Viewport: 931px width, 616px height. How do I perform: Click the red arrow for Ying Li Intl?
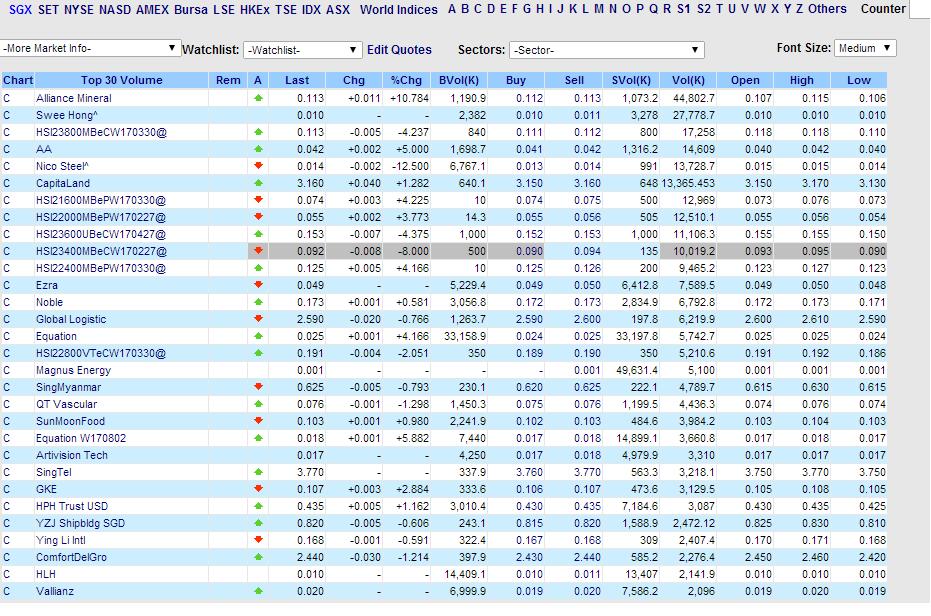(x=258, y=540)
